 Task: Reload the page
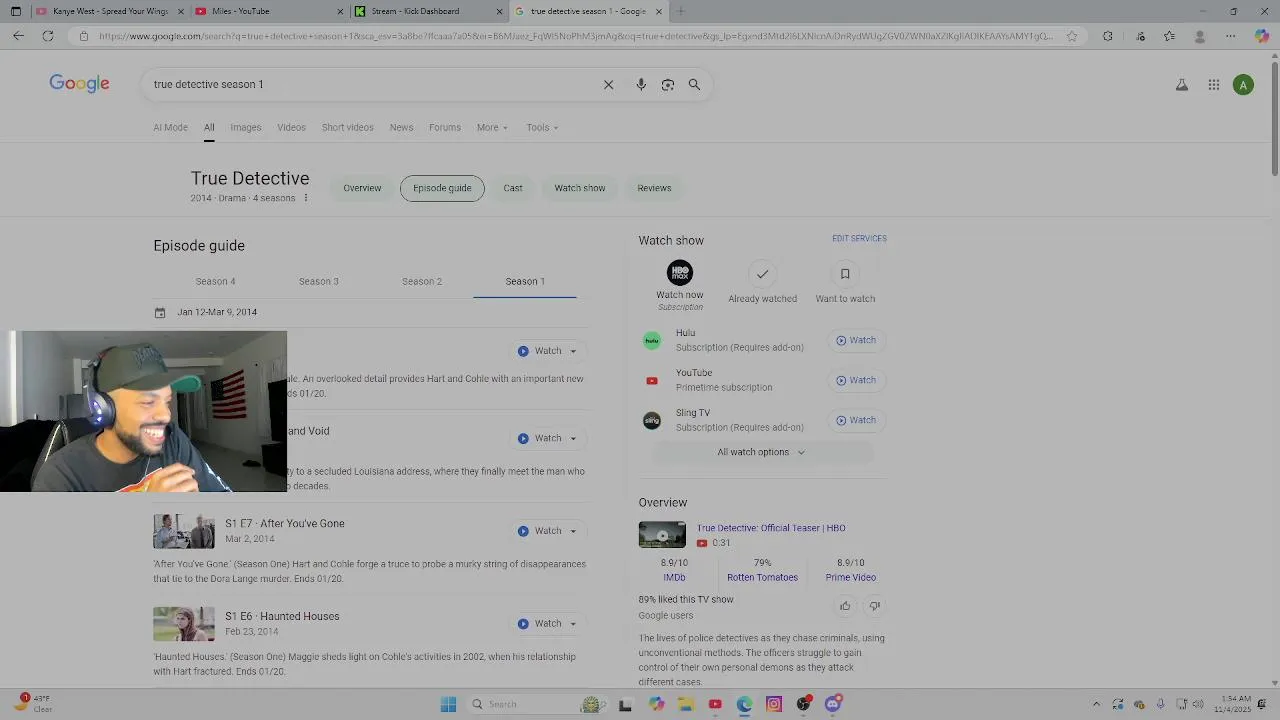click(x=47, y=36)
